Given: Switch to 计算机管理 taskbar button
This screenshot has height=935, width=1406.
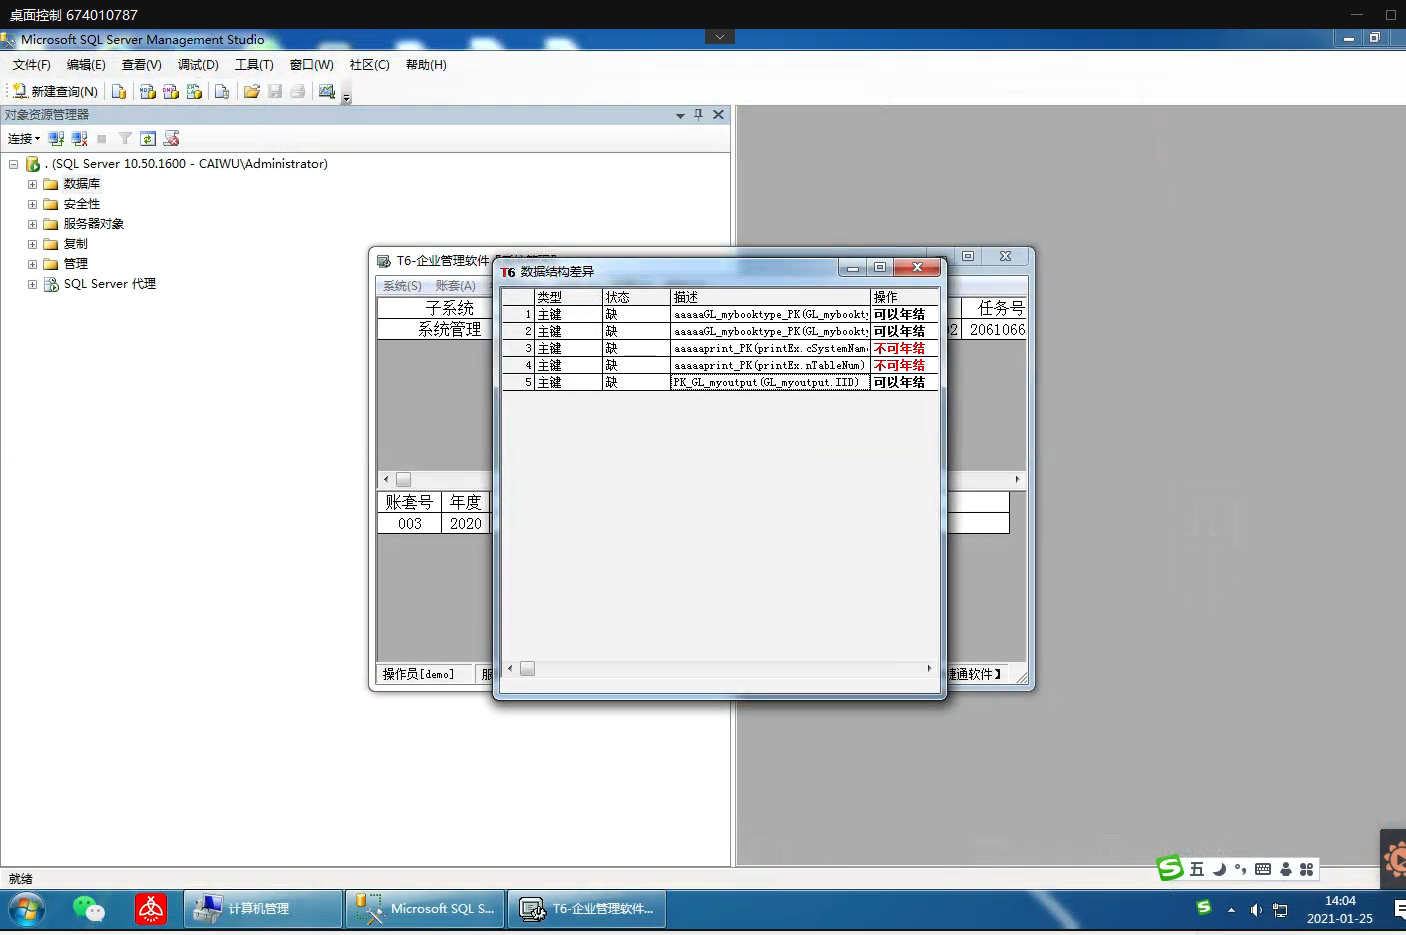Looking at the screenshot, I should pyautogui.click(x=262, y=909).
